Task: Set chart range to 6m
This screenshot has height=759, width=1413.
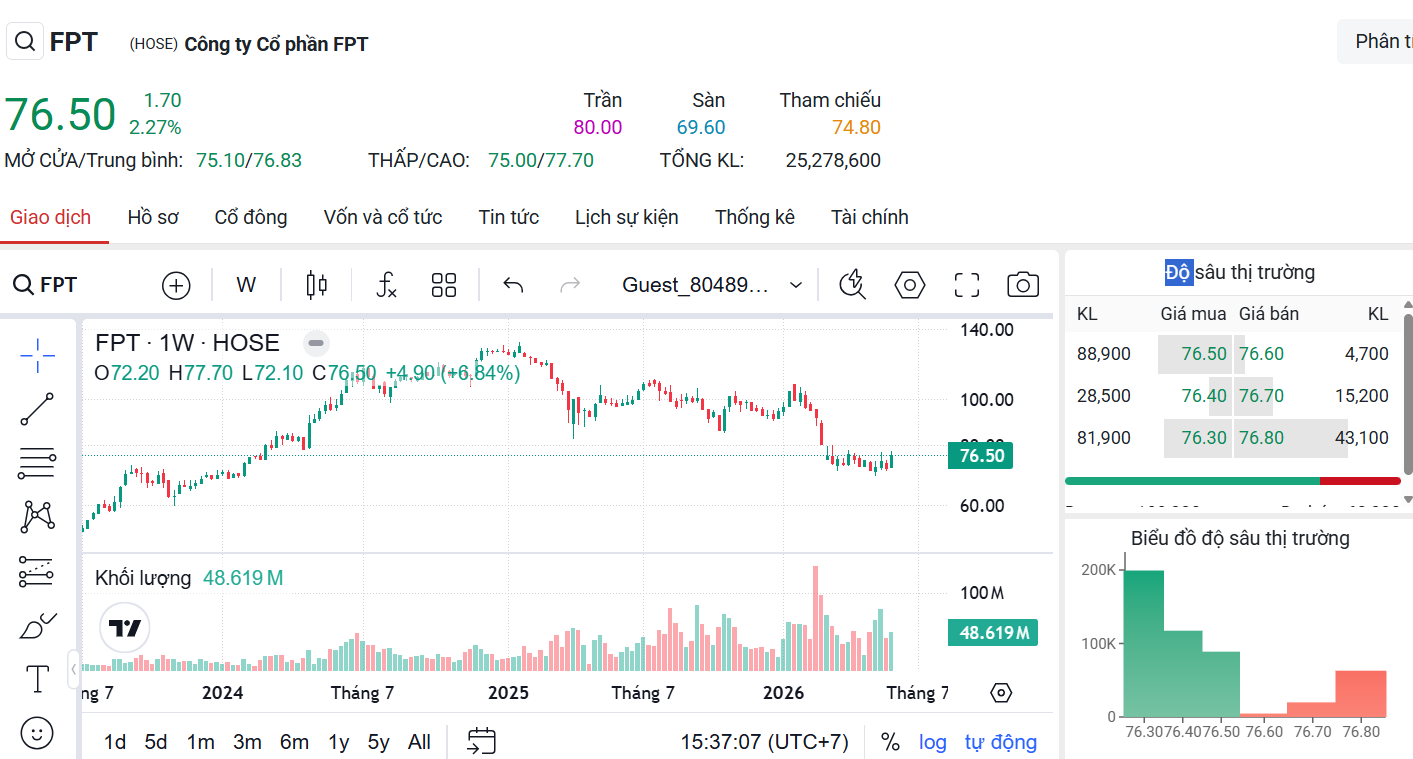Action: [294, 742]
